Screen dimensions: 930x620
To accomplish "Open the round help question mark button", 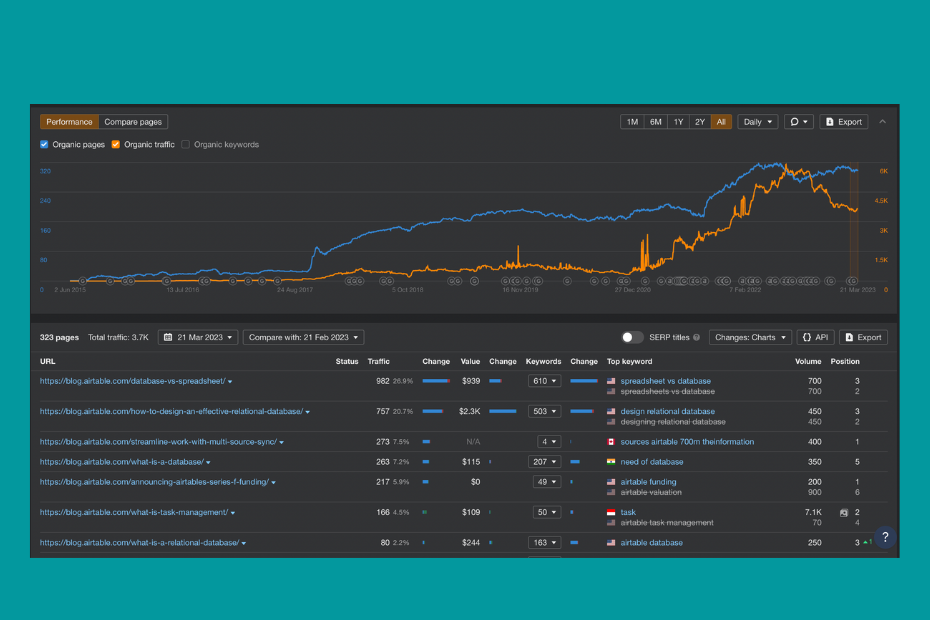I will coord(885,537).
